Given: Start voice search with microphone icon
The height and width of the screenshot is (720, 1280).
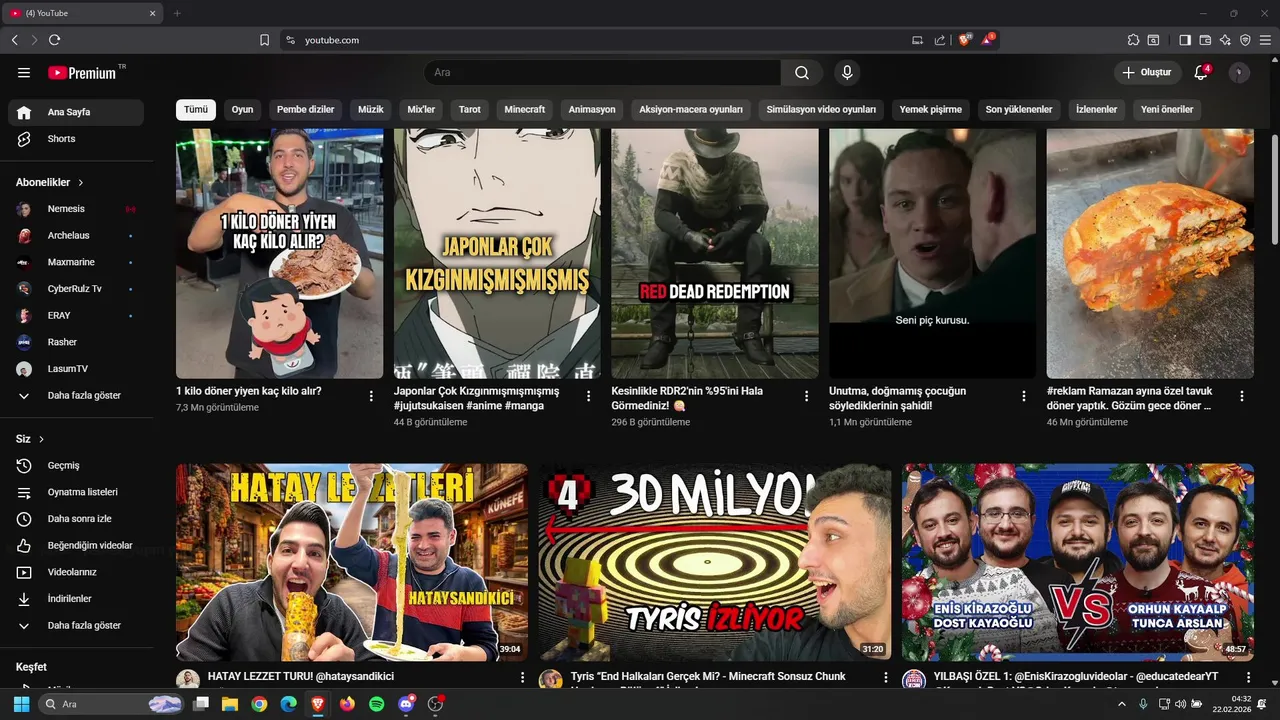Looking at the screenshot, I should (847, 73).
